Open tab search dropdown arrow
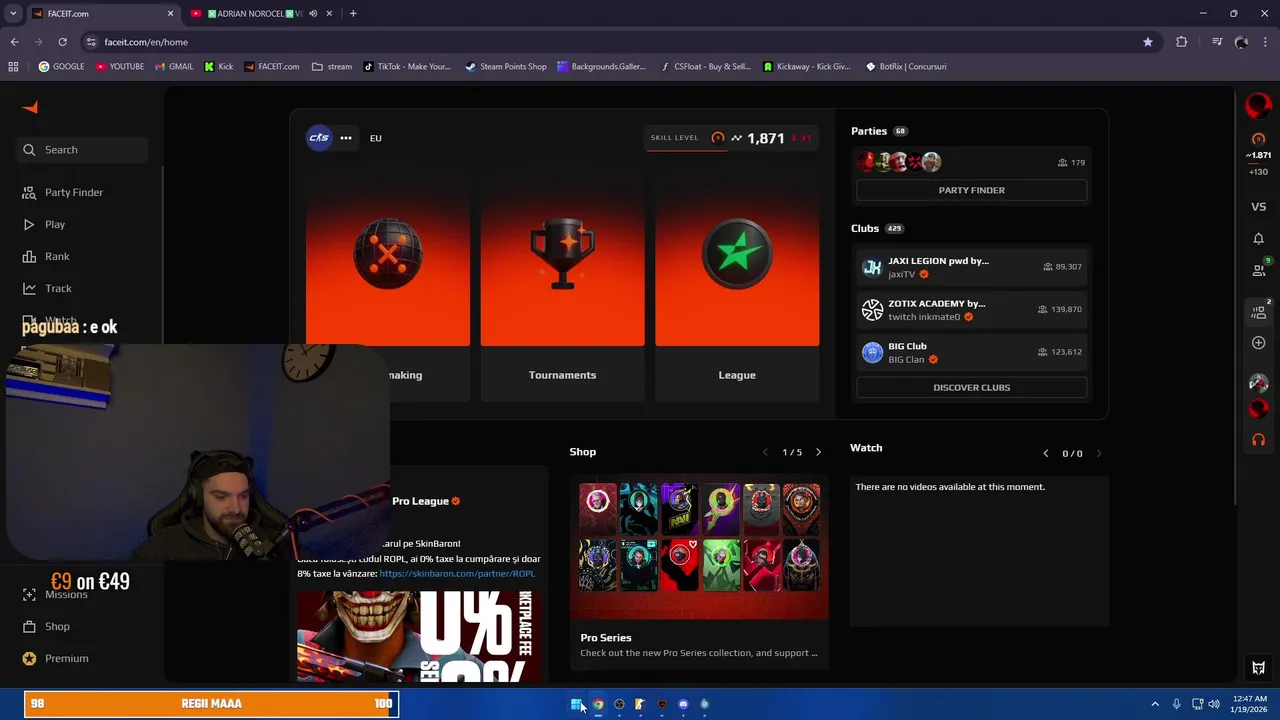Image resolution: width=1280 pixels, height=720 pixels. pos(13,14)
